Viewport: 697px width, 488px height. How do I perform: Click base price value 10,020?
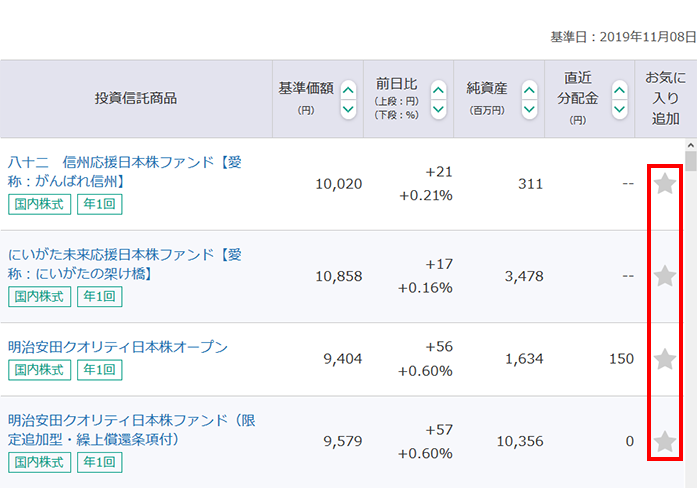[x=339, y=184]
